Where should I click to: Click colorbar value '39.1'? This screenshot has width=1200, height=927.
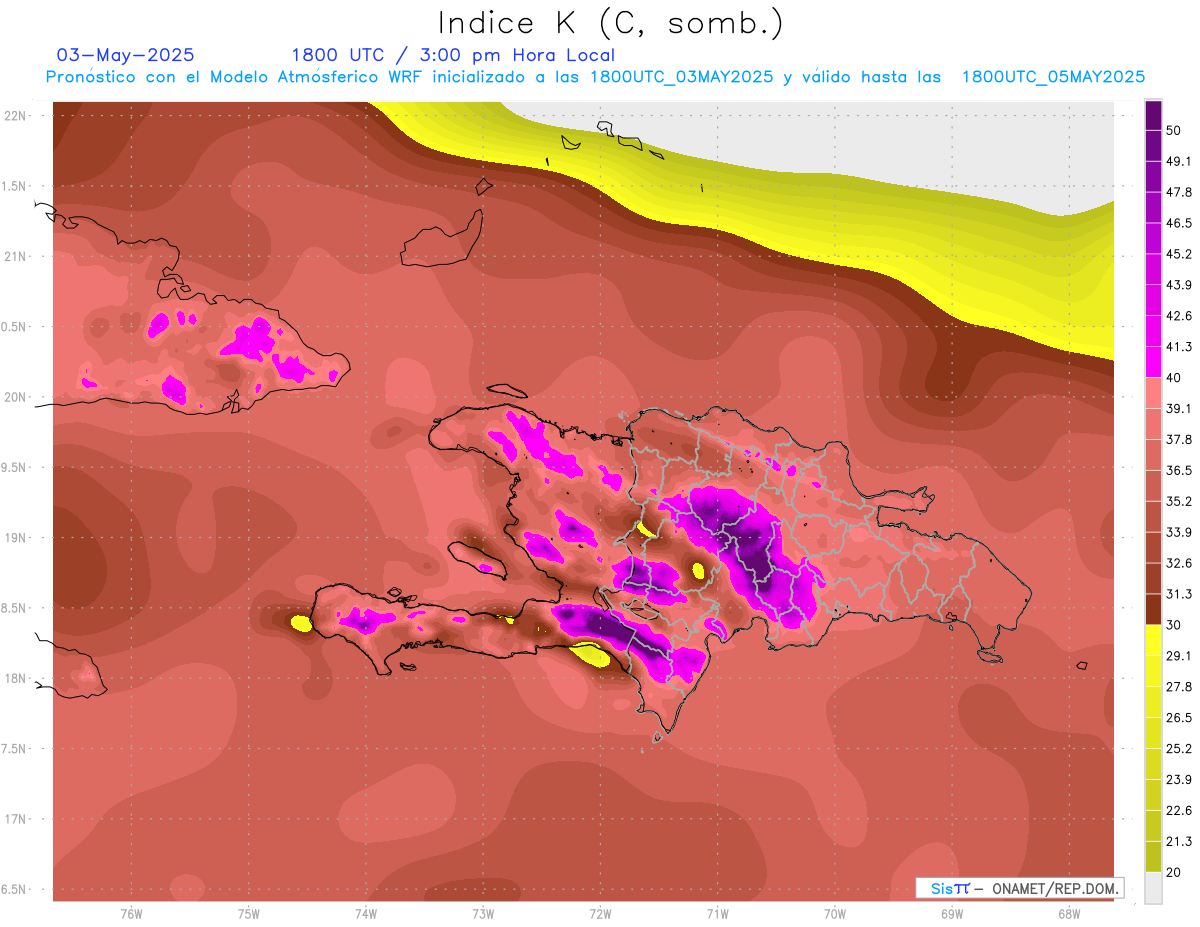click(x=1179, y=408)
